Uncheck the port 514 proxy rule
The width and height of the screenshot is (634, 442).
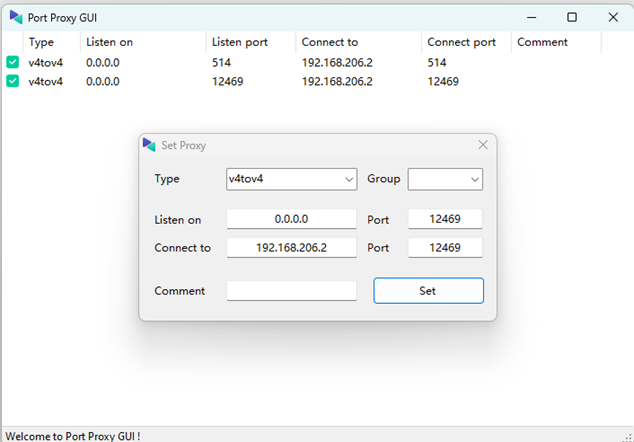point(12,62)
